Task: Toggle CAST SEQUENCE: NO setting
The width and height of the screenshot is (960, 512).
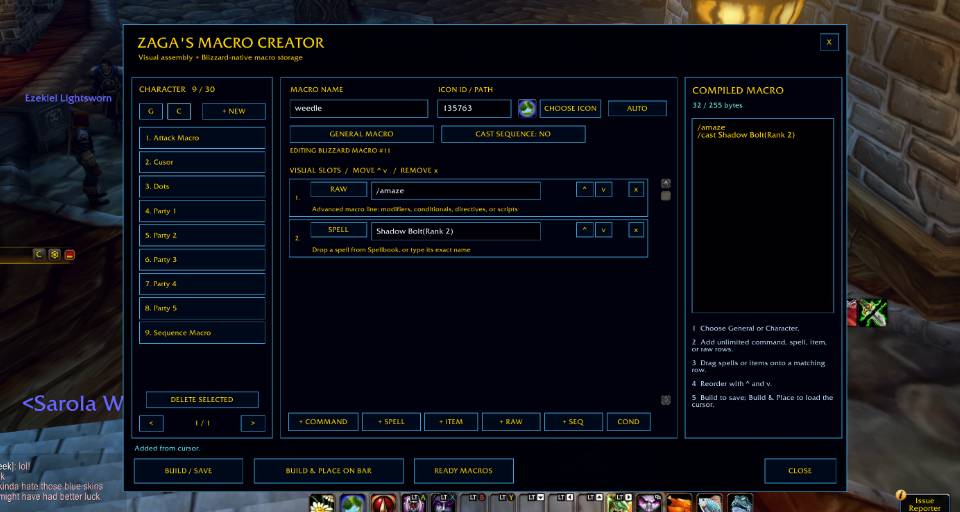Action: coord(513,134)
